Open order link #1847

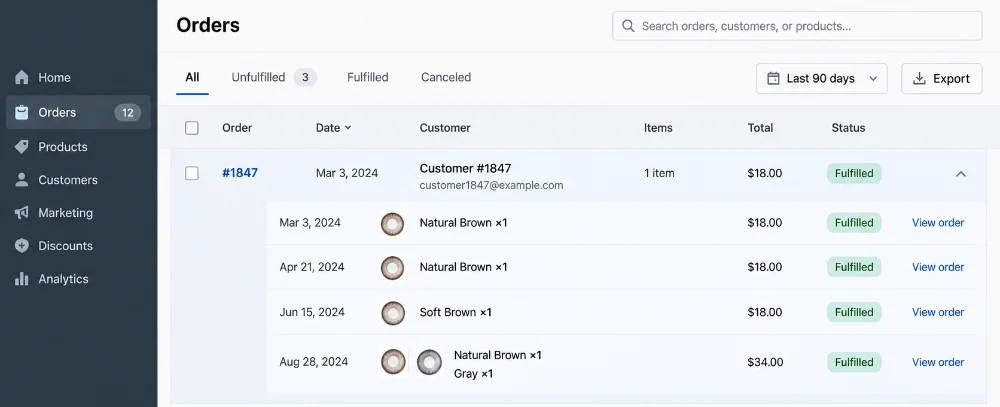240,173
